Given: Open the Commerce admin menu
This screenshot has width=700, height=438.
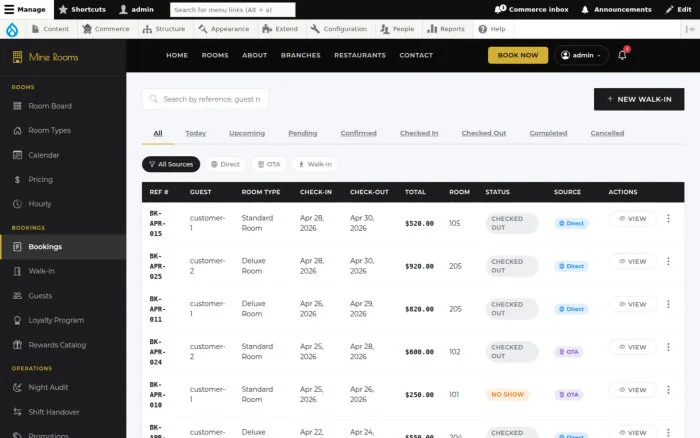Looking at the screenshot, I should coord(106,29).
